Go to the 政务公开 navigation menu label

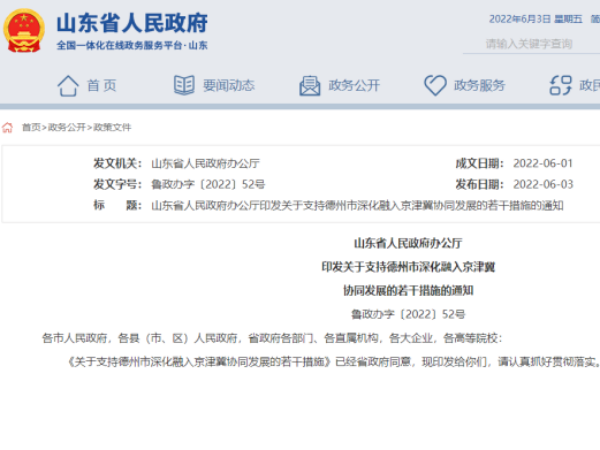354,86
